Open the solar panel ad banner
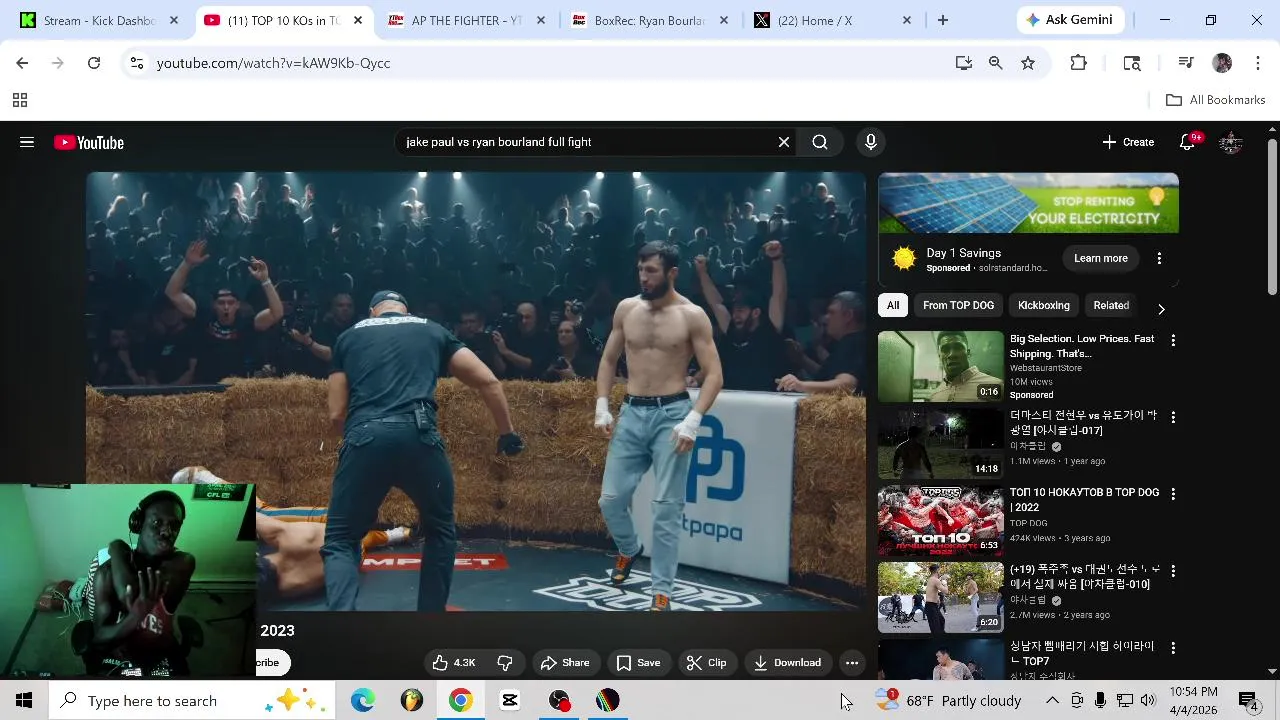Image resolution: width=1280 pixels, height=720 pixels. tap(1028, 203)
